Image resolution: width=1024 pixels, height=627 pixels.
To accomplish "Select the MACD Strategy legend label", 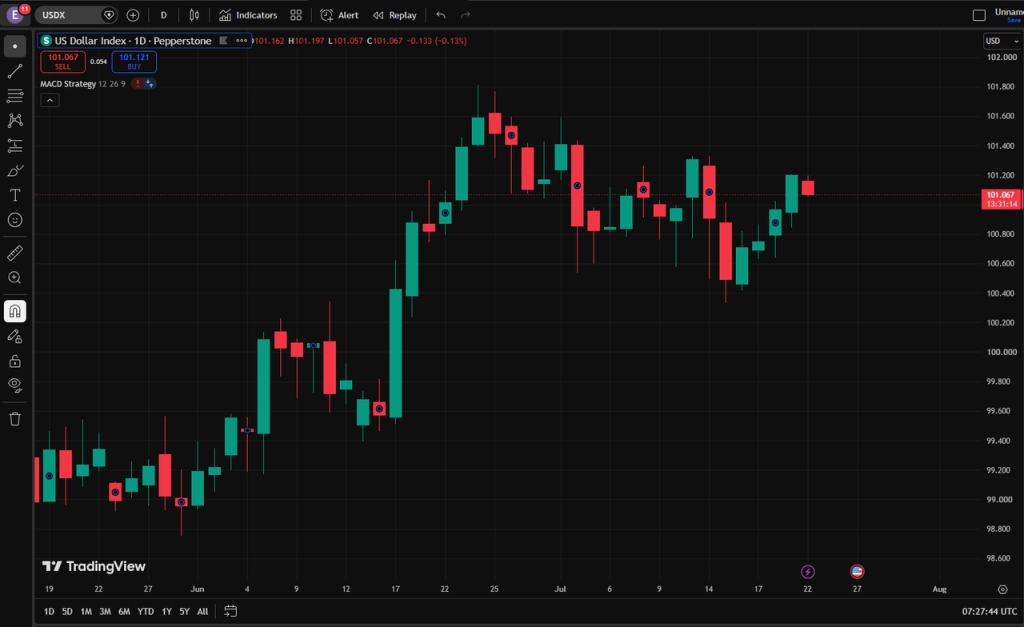I will click(x=68, y=84).
